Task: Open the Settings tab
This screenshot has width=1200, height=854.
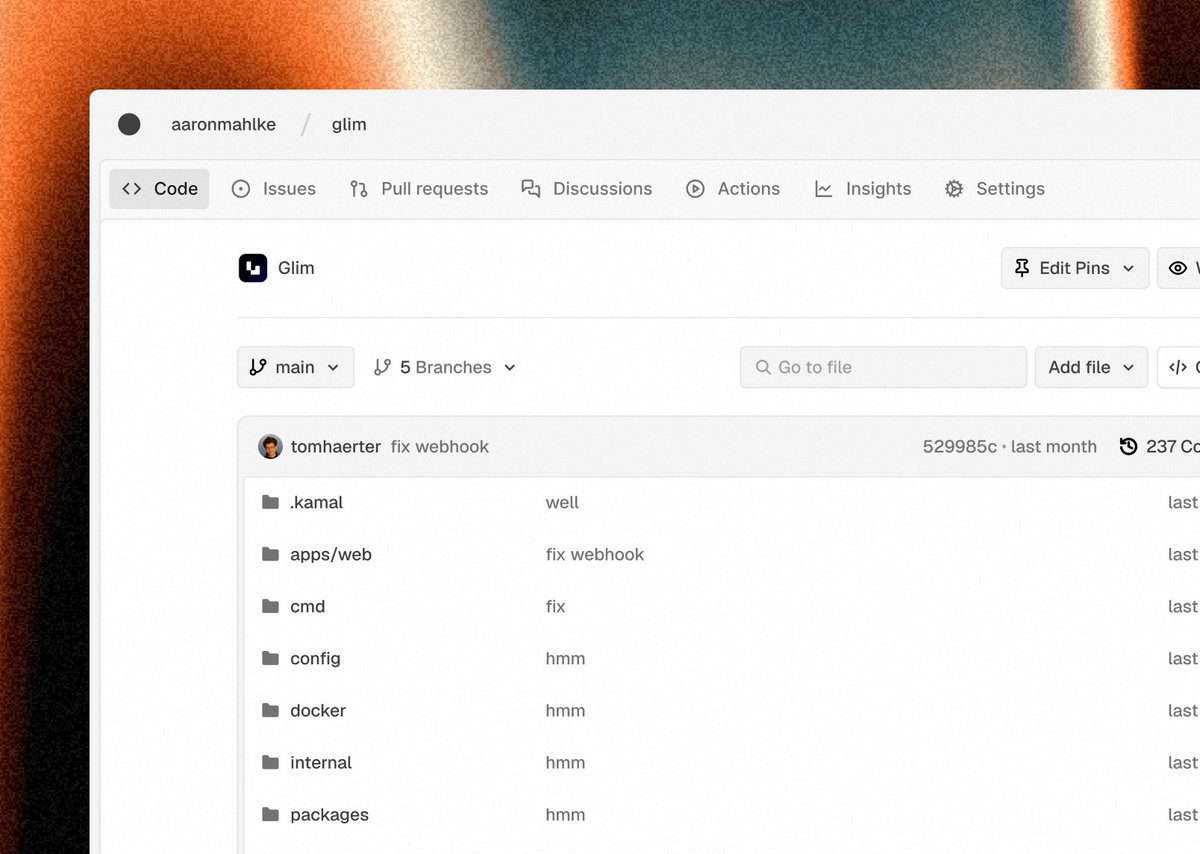Action: pyautogui.click(x=994, y=188)
